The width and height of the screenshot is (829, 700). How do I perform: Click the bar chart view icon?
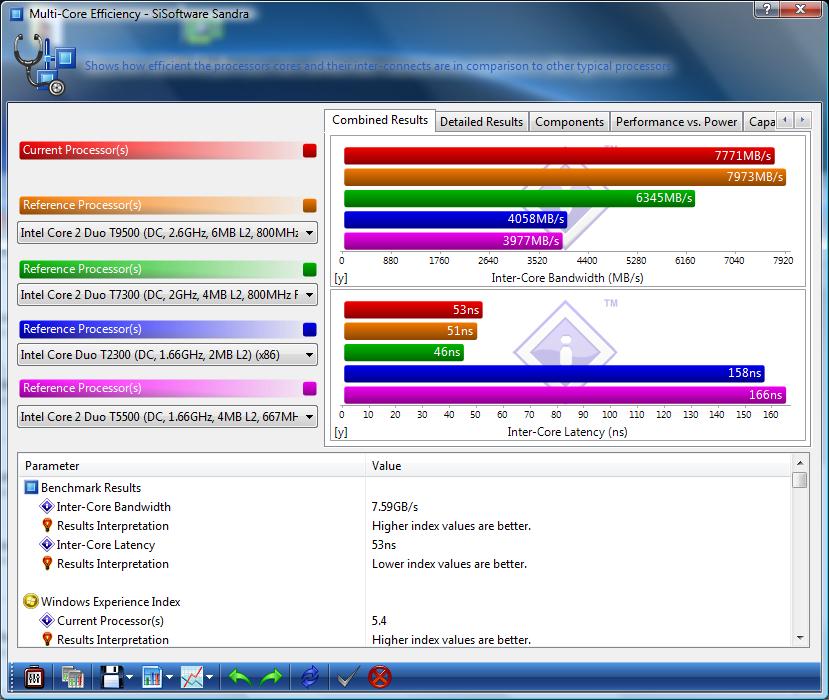pyautogui.click(x=152, y=677)
